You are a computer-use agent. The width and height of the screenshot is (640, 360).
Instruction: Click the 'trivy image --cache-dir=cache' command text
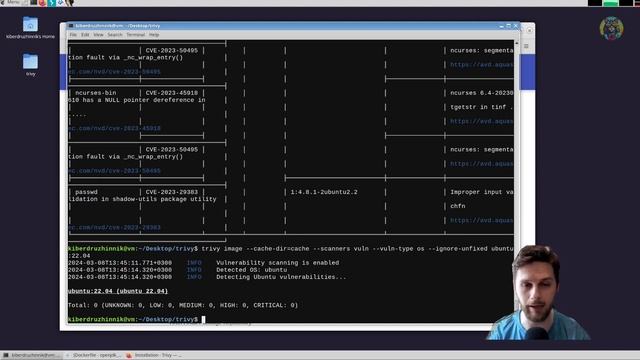256,249
